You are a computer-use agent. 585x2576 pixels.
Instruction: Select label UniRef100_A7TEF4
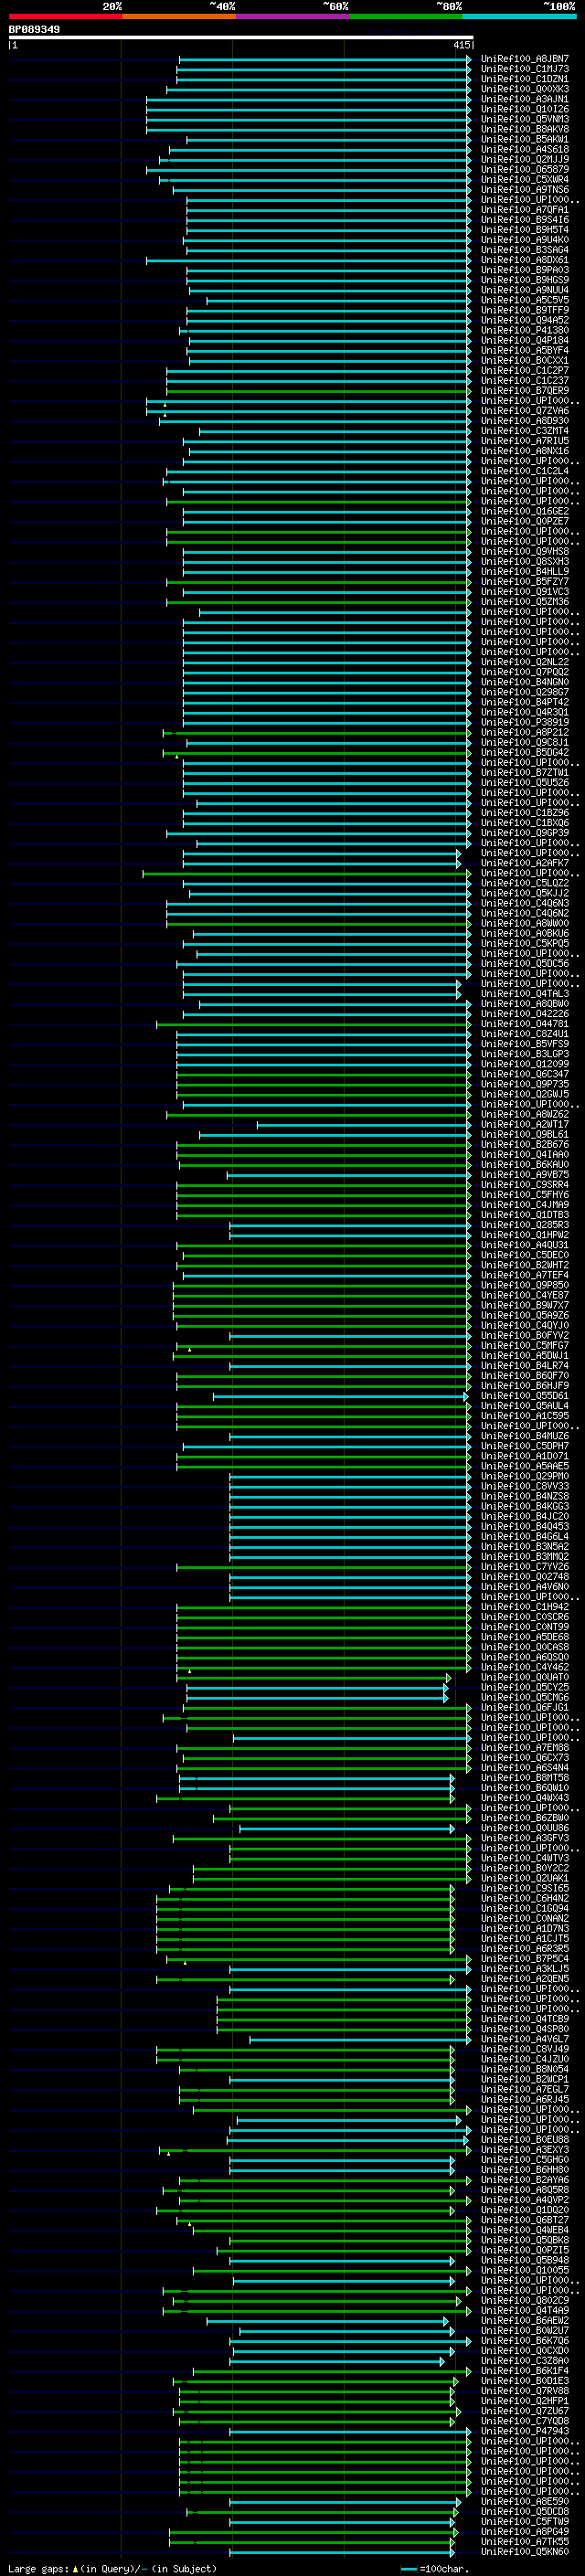(x=525, y=1275)
